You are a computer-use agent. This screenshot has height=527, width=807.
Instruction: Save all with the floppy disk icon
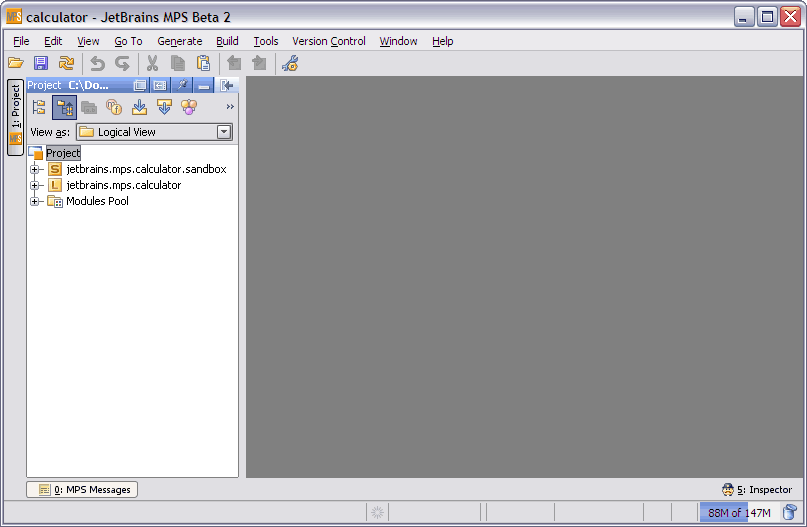(x=41, y=63)
